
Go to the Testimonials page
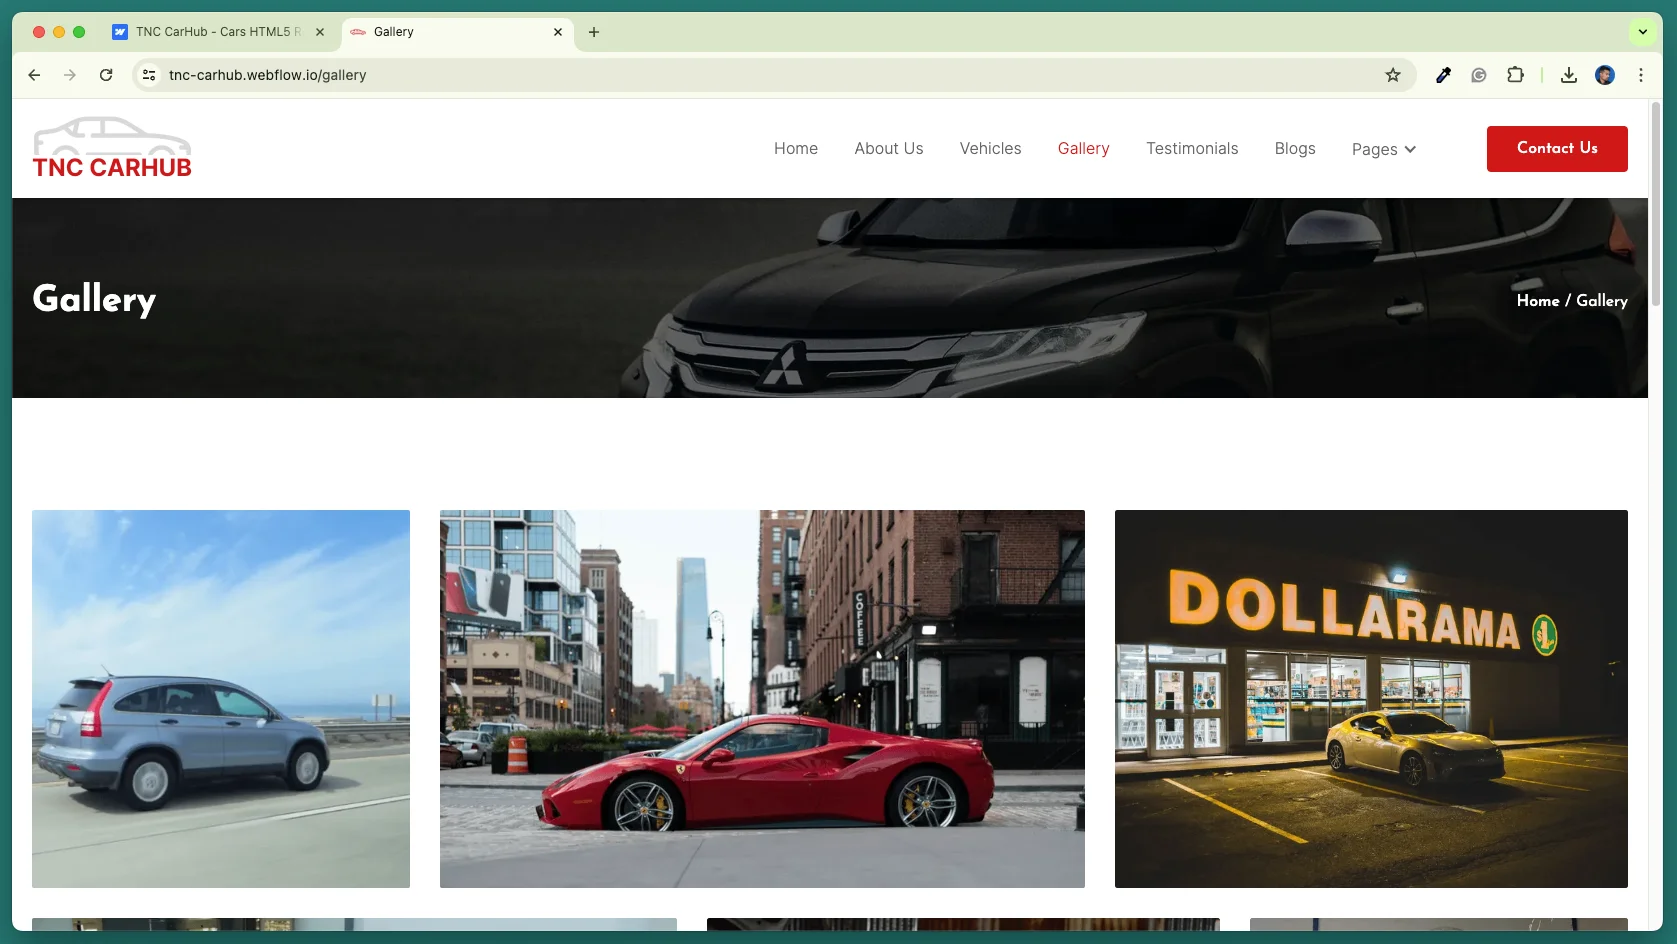click(1192, 148)
